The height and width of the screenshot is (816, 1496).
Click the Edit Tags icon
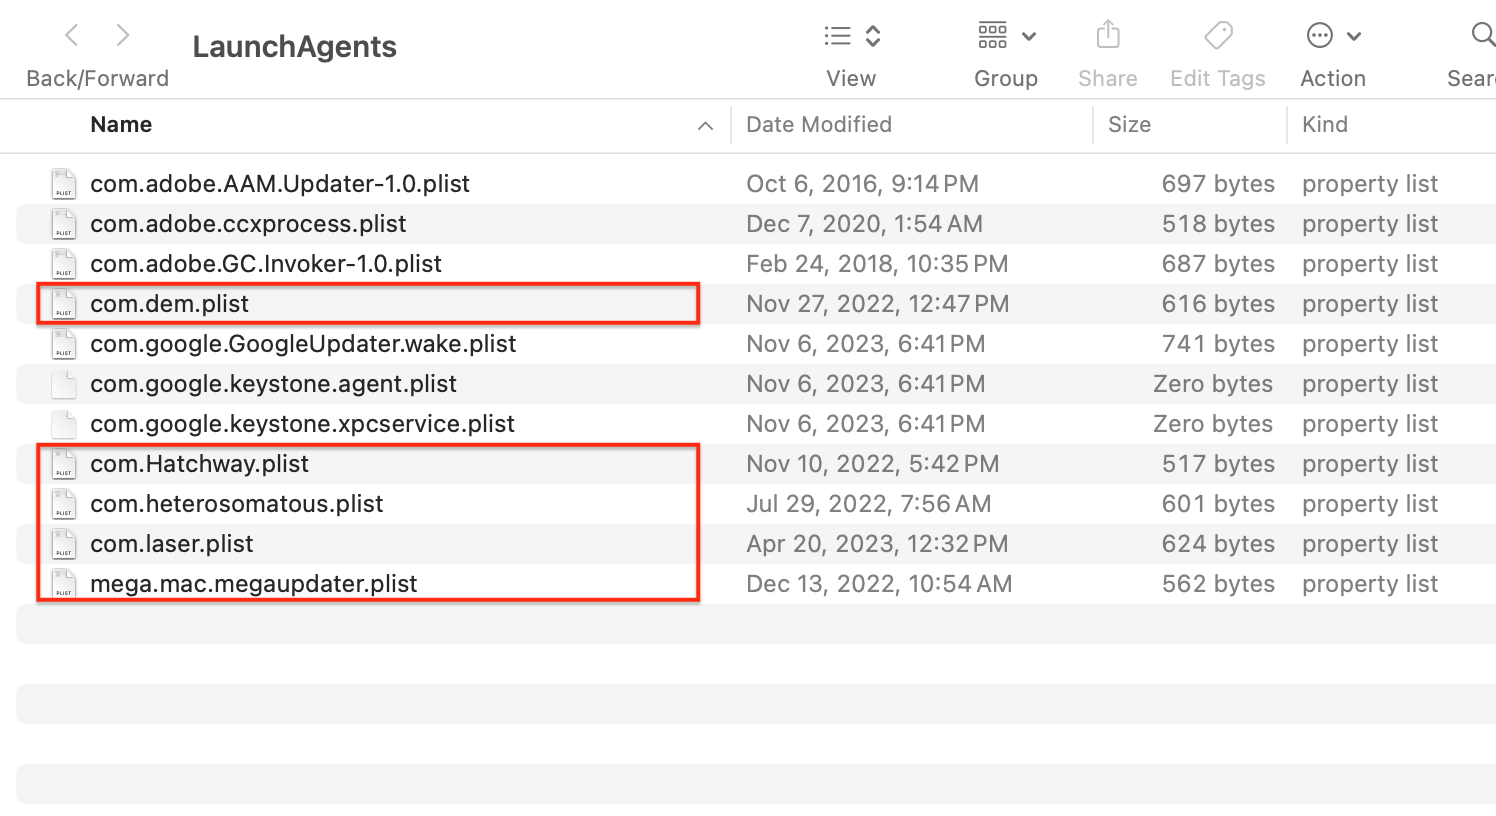(1218, 36)
